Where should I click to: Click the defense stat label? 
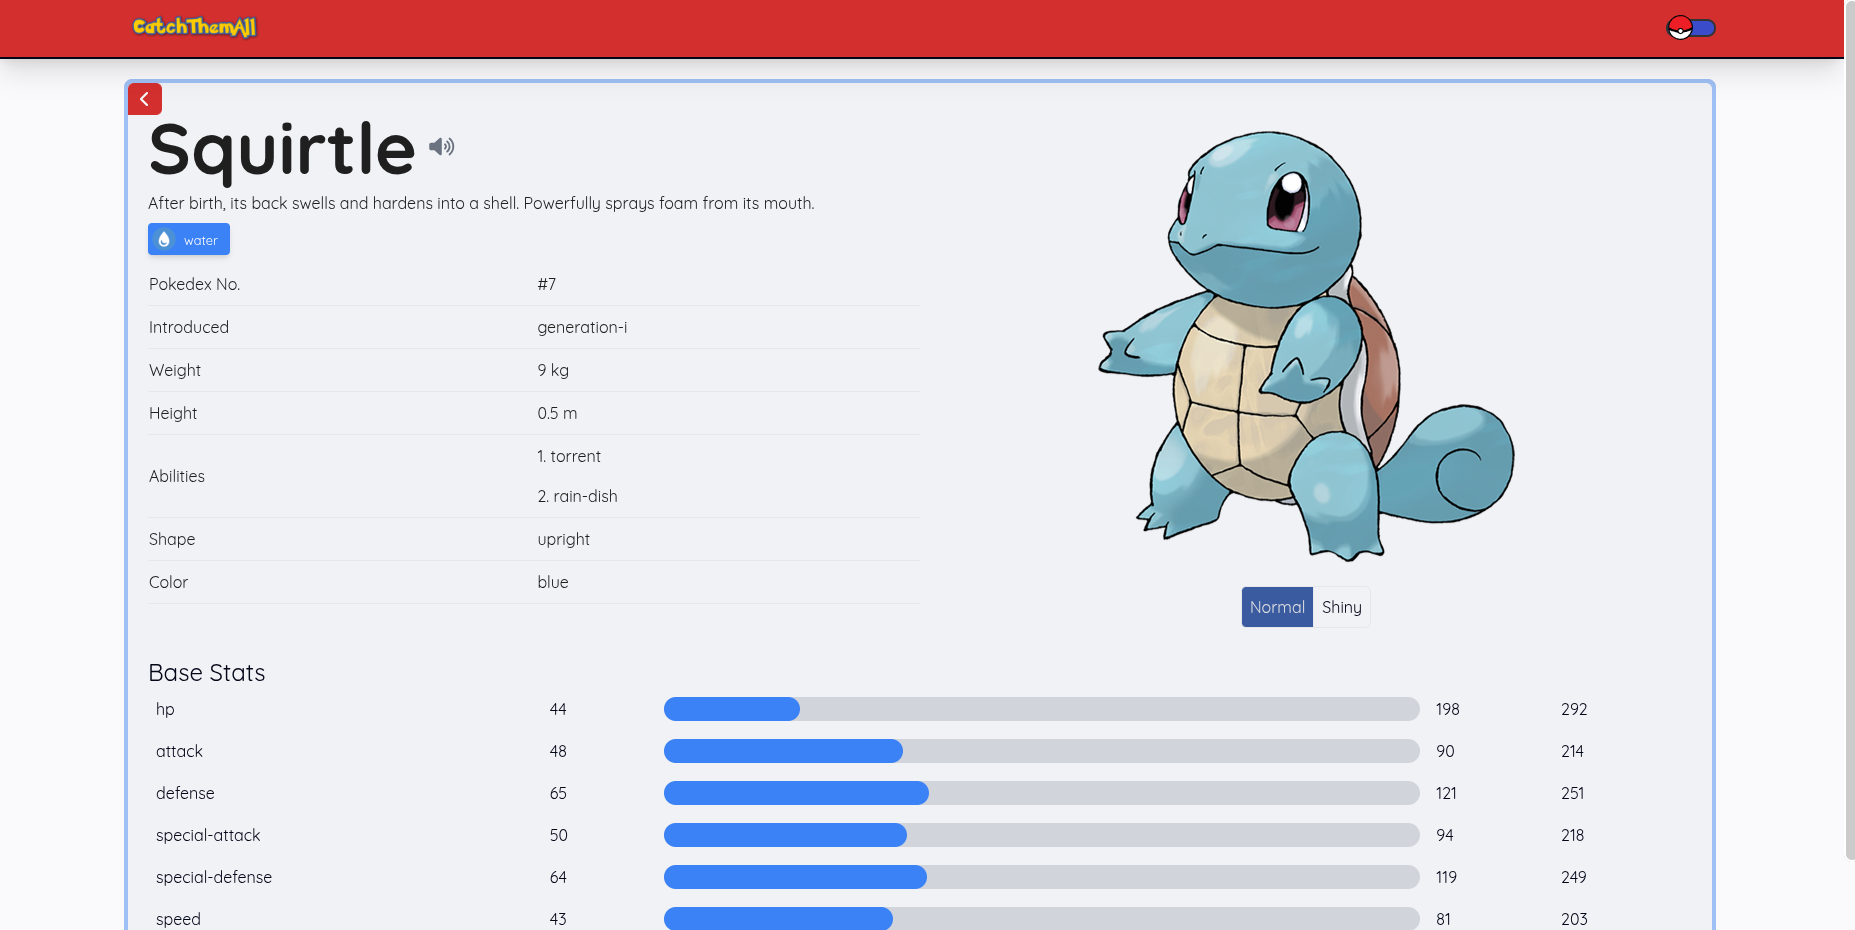[x=185, y=793]
